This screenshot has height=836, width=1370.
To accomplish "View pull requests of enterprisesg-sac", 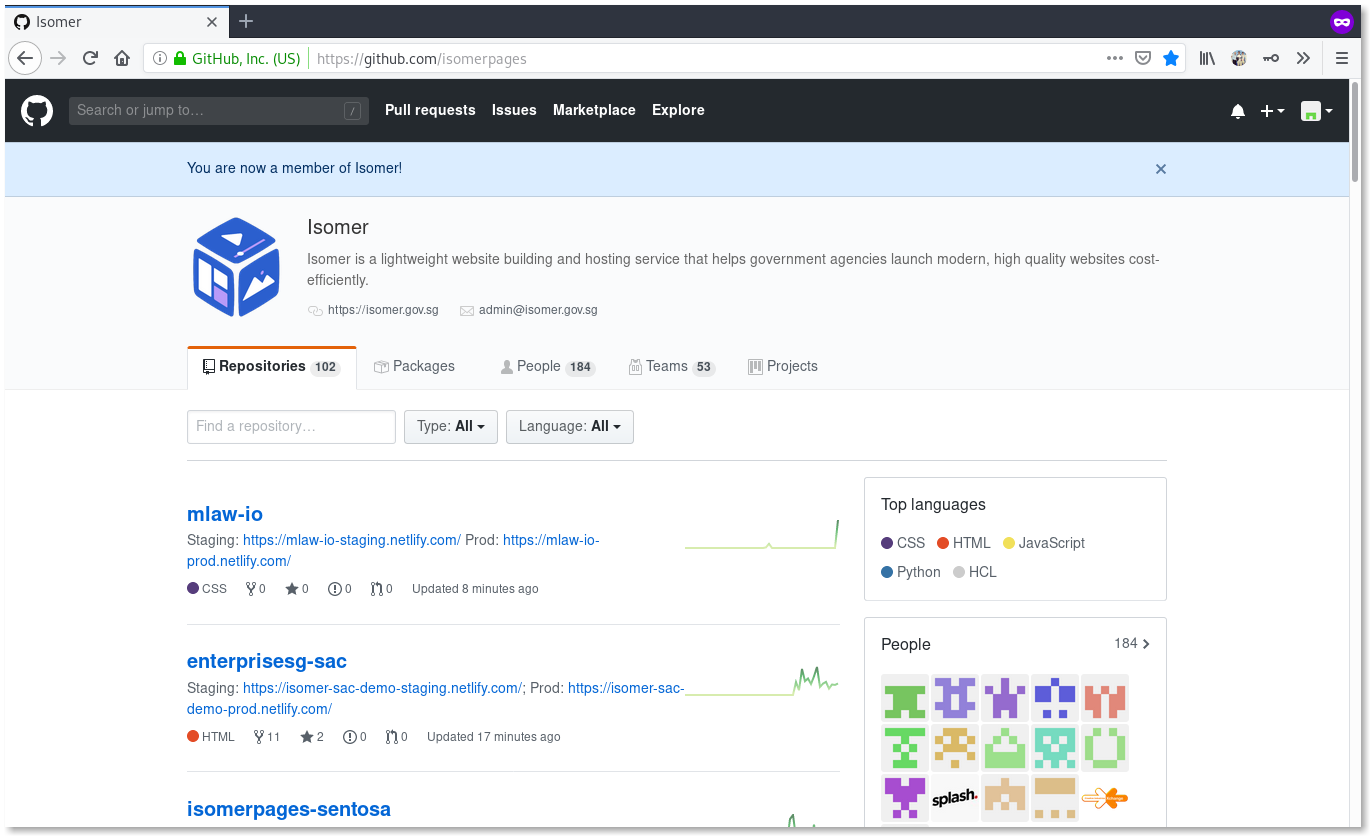I will [x=397, y=737].
